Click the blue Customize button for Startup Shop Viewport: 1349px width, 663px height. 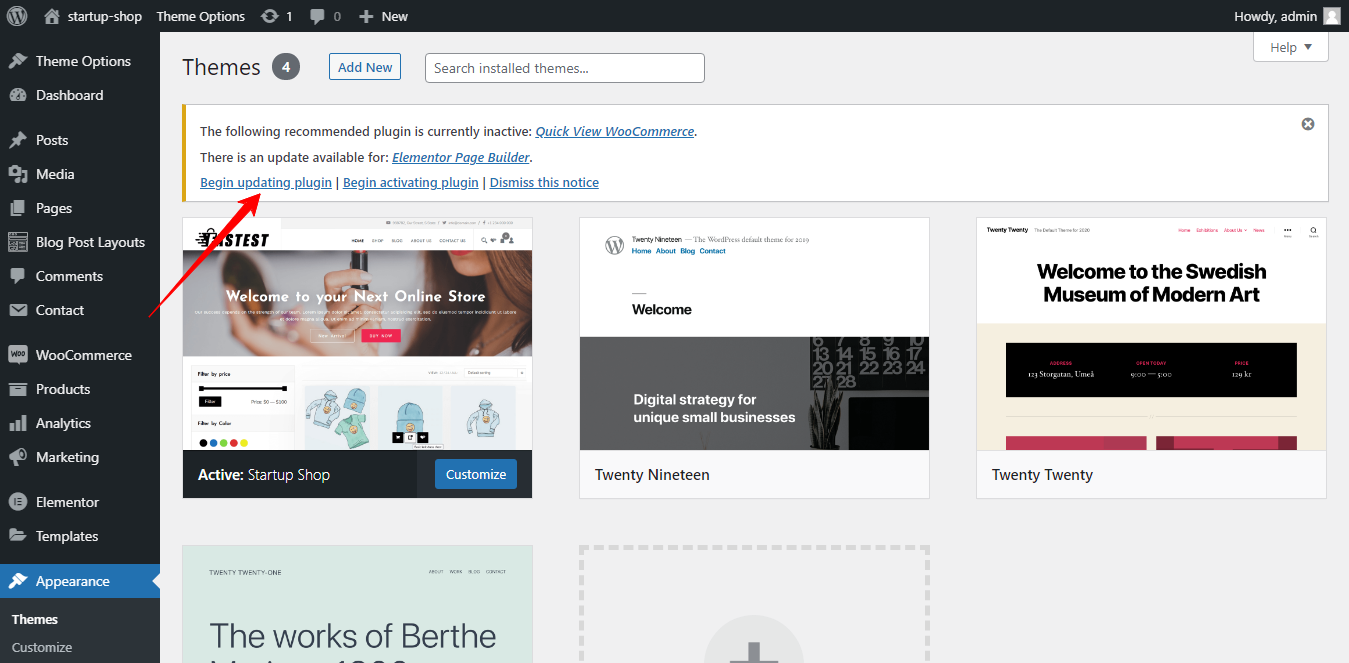click(476, 474)
